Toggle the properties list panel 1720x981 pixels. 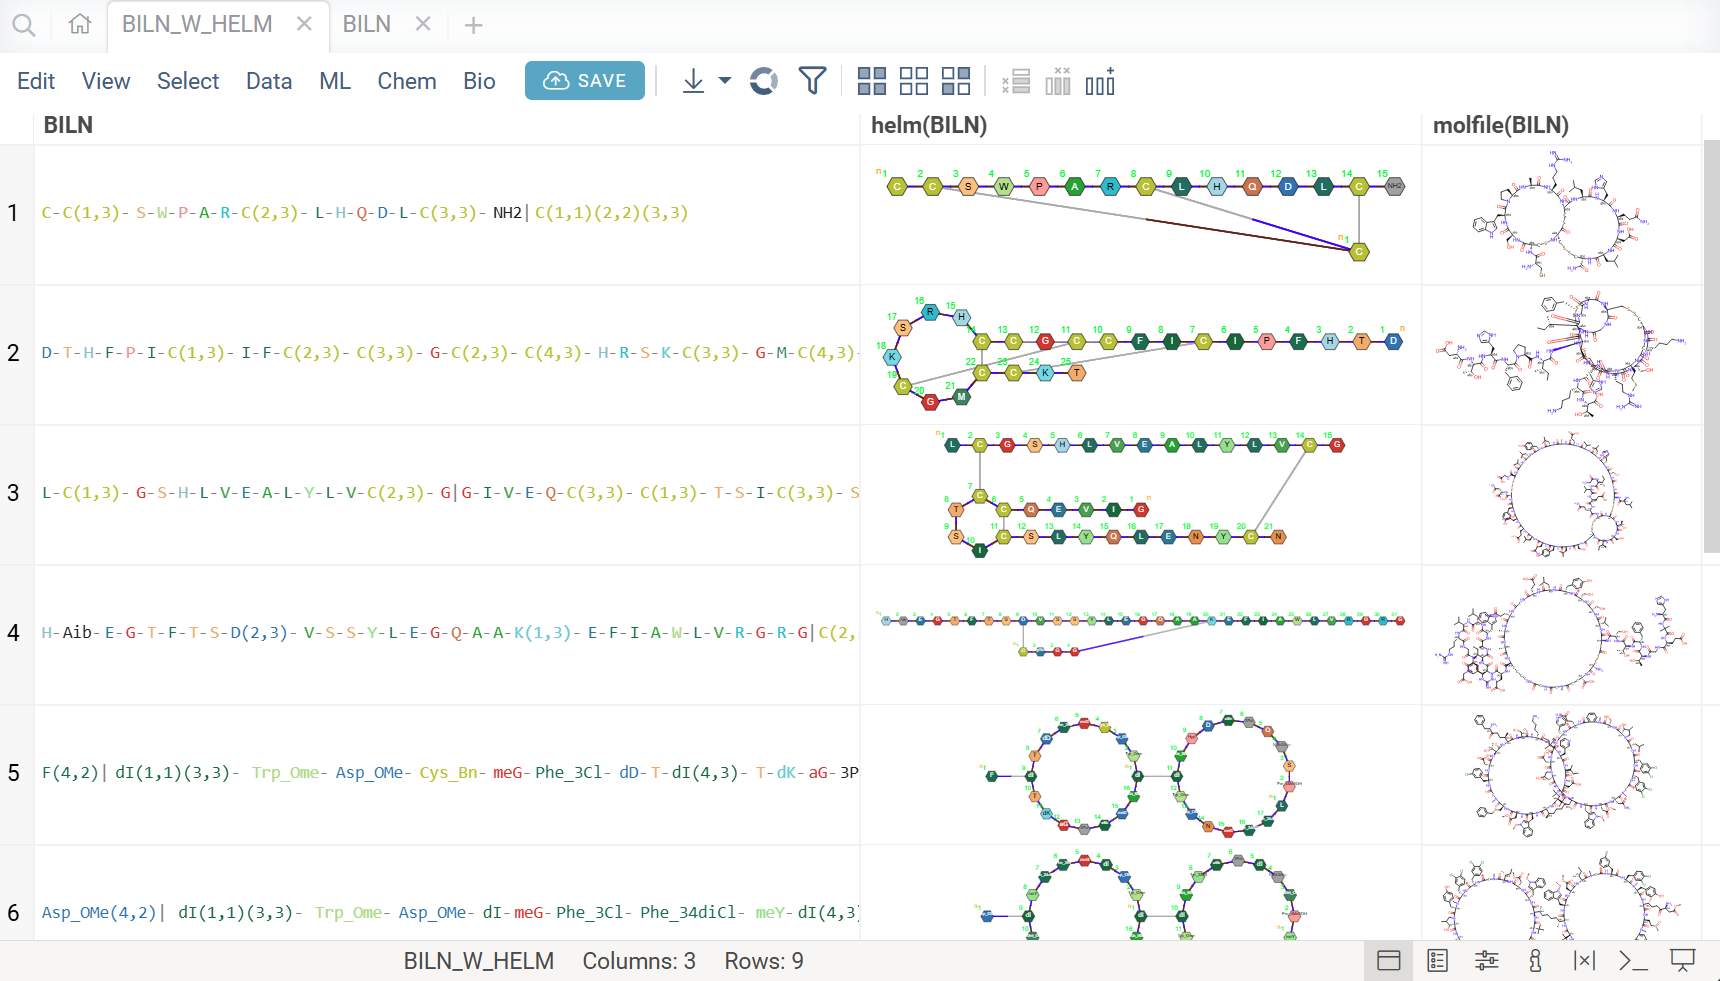tap(1437, 961)
